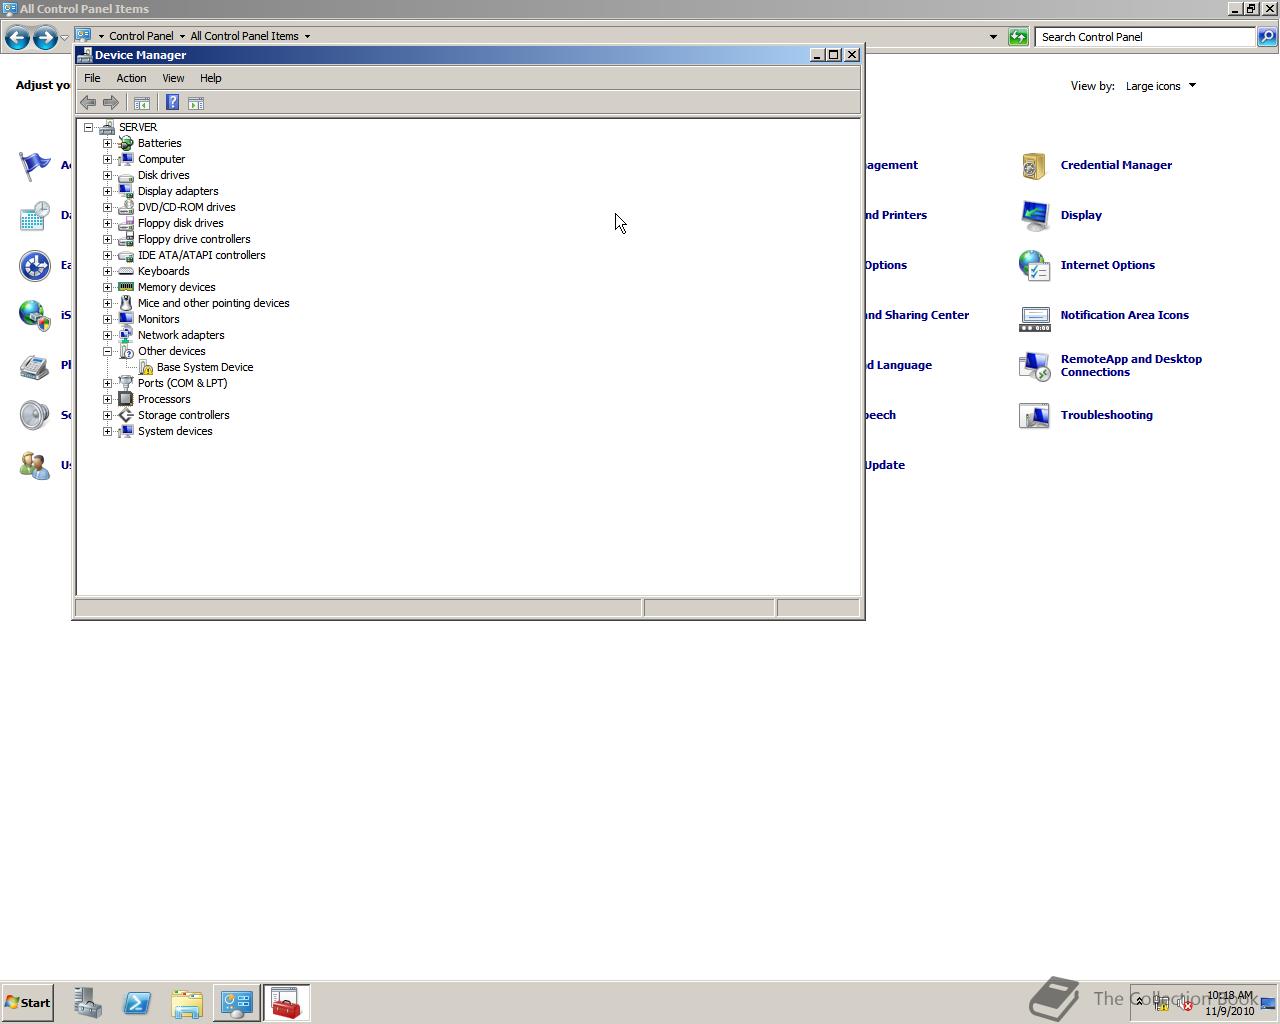Click the Control Panel Forward navigation button
Viewport: 1280px width, 1024px height.
pyautogui.click(x=45, y=38)
